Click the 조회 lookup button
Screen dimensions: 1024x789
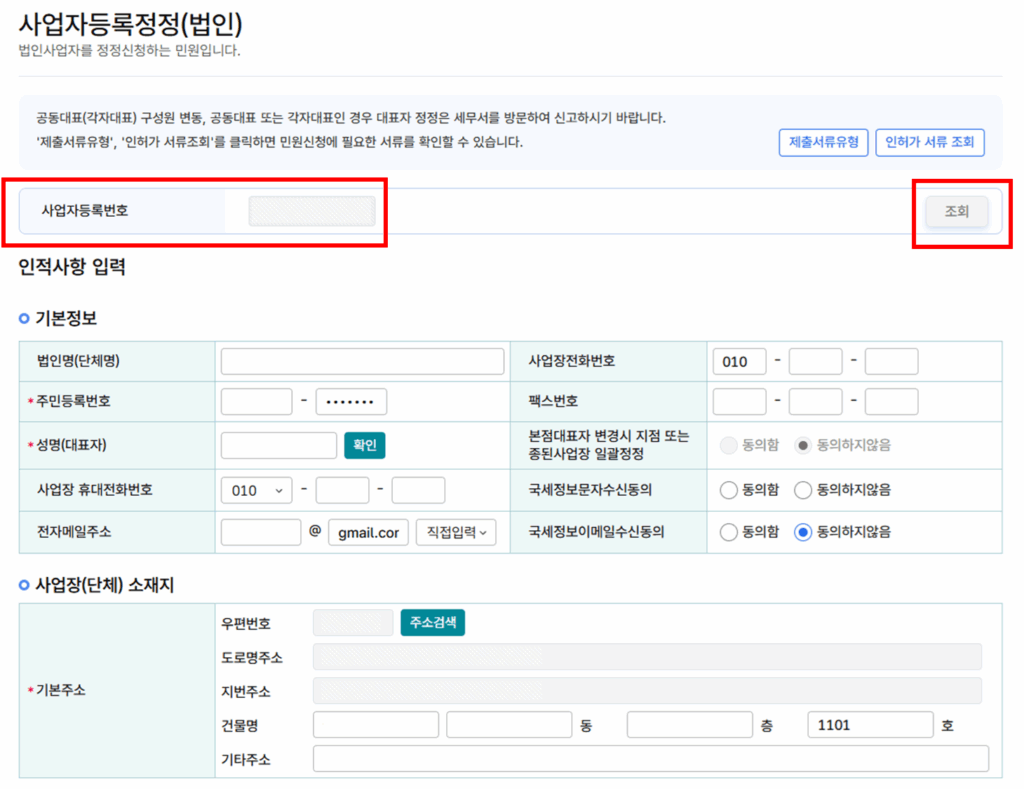click(956, 212)
